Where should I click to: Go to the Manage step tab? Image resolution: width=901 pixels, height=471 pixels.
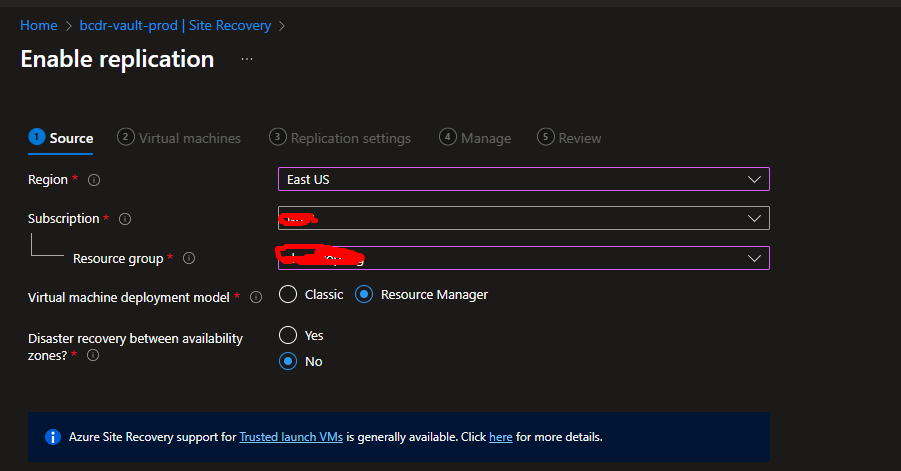click(x=485, y=138)
